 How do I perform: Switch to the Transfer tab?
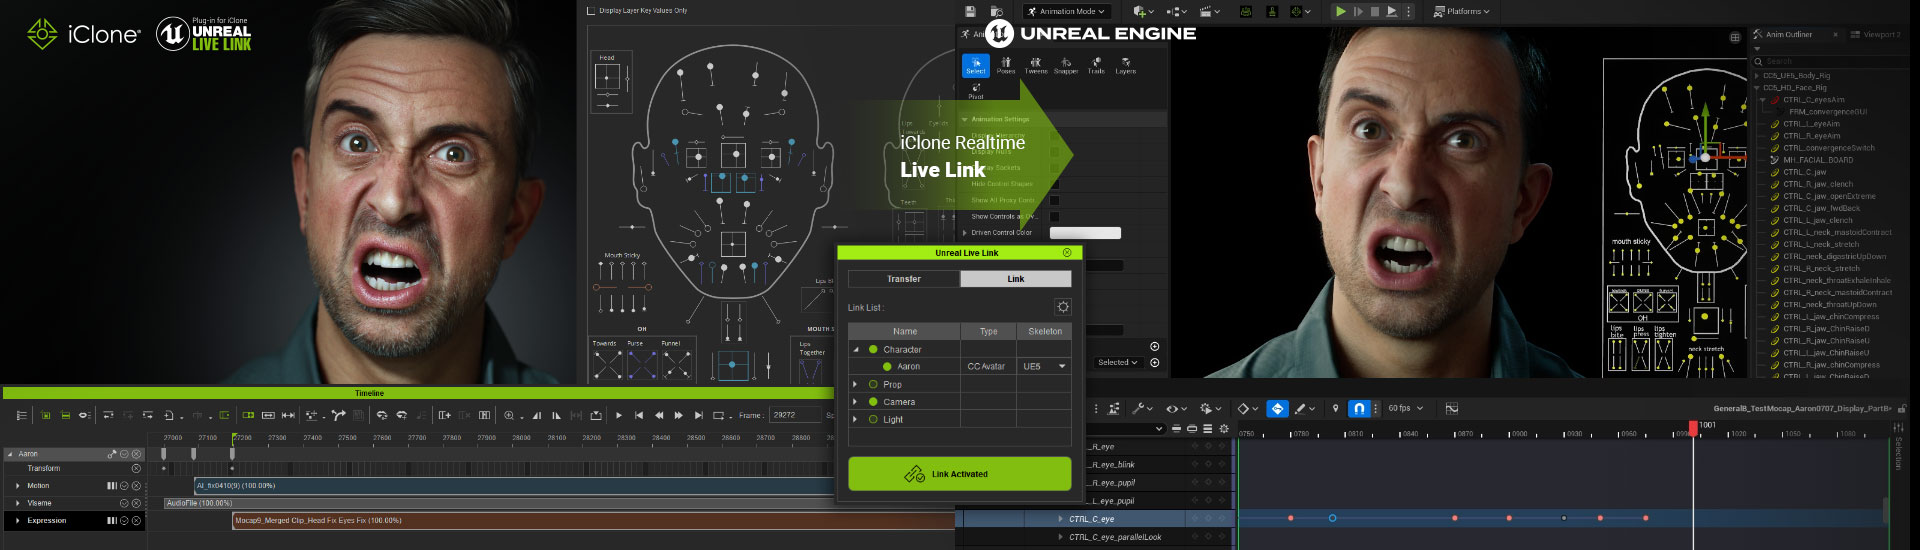904,279
